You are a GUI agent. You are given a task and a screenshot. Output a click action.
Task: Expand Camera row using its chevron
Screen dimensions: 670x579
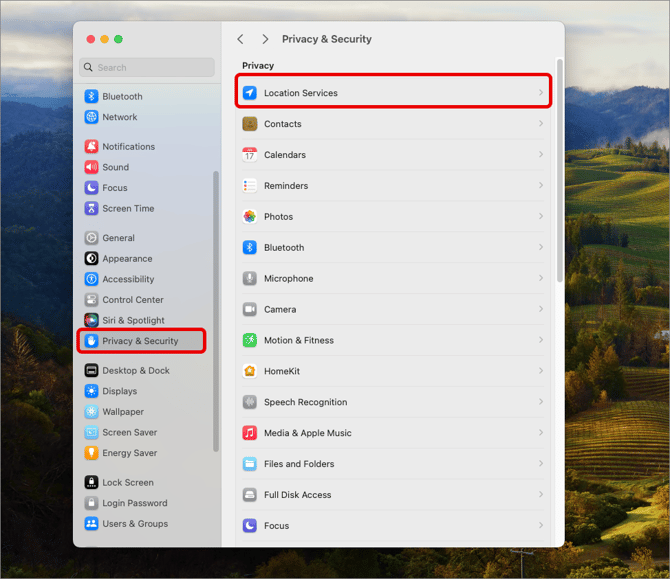541,309
